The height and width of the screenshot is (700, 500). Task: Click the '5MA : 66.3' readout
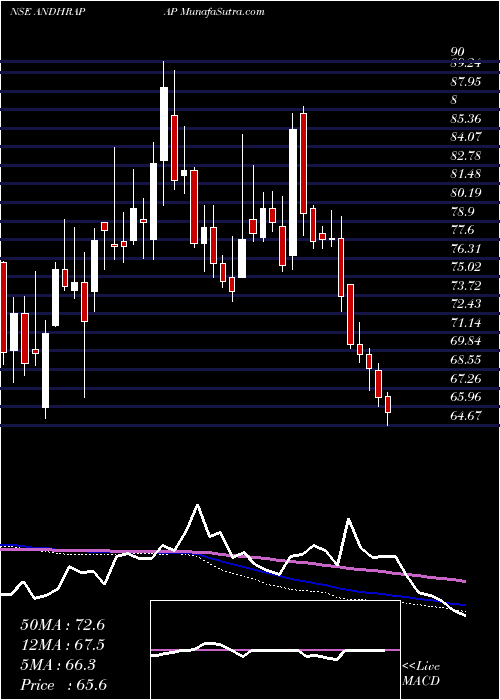(59, 665)
